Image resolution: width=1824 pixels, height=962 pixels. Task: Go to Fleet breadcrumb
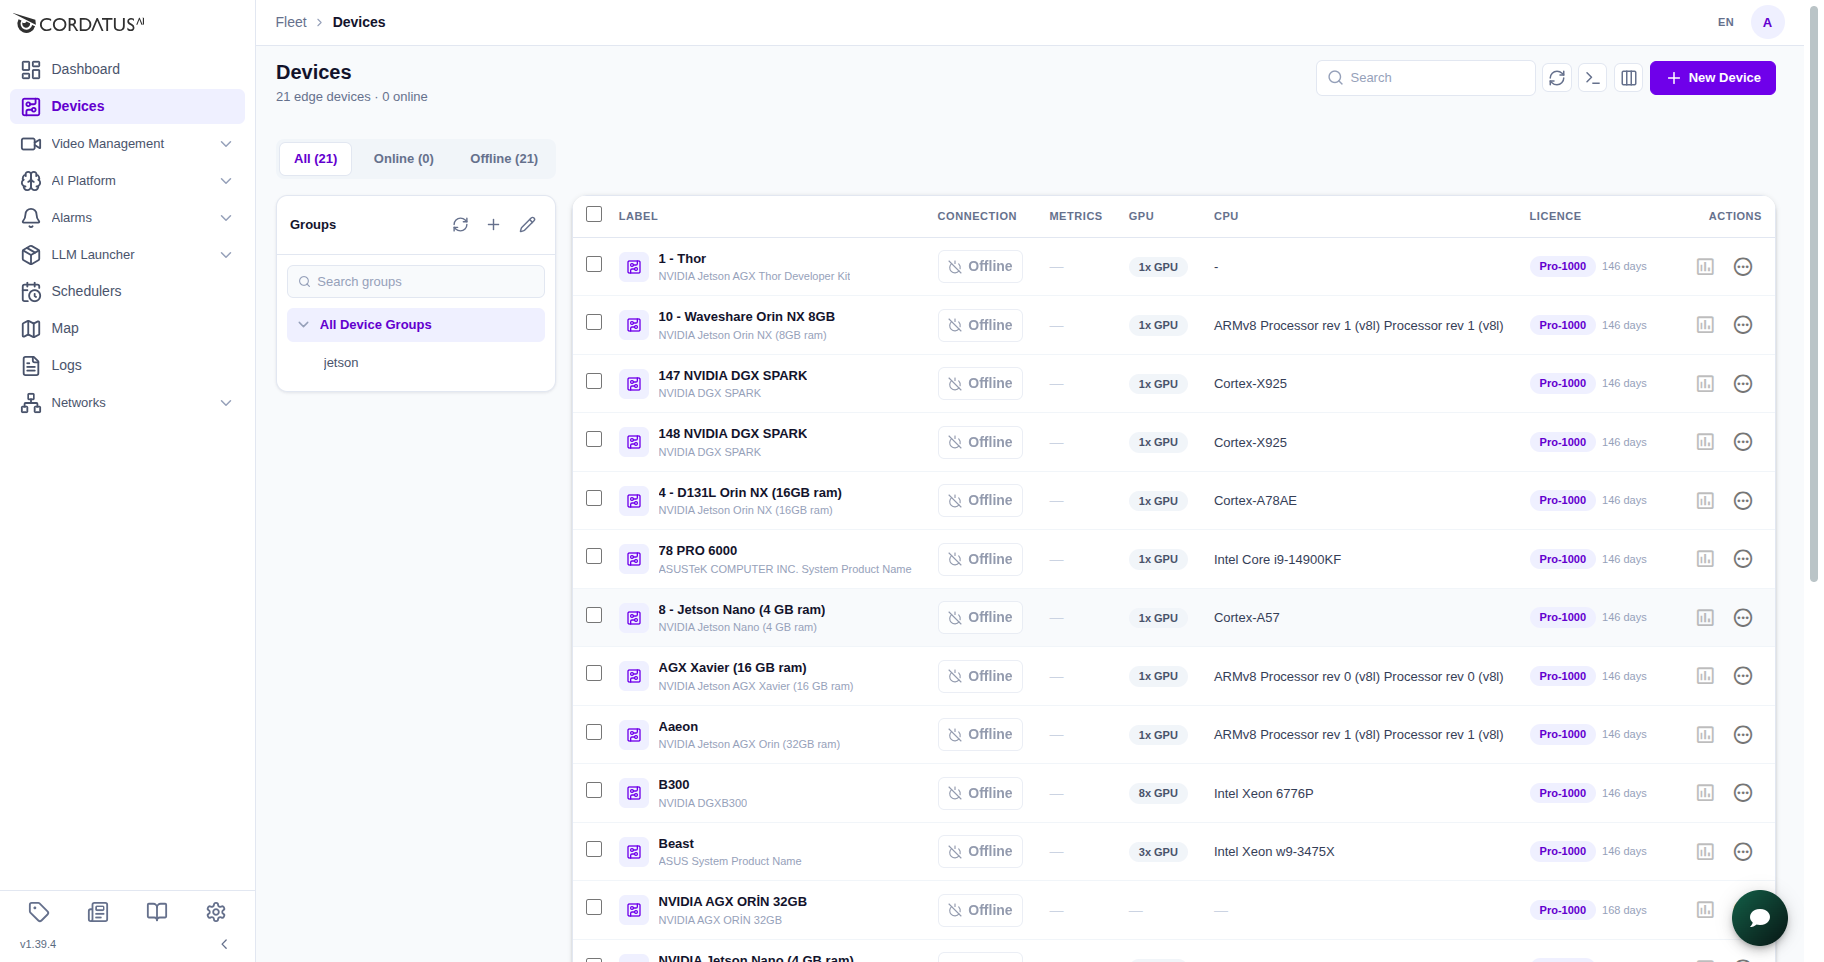[291, 22]
